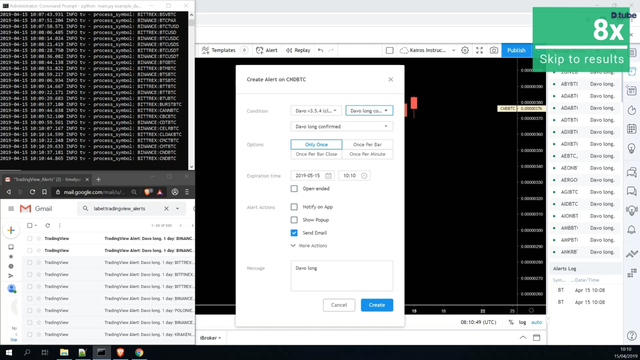Screen dimensions: 640x360
Task: Toggle the log scale button
Action: click(x=522, y=322)
